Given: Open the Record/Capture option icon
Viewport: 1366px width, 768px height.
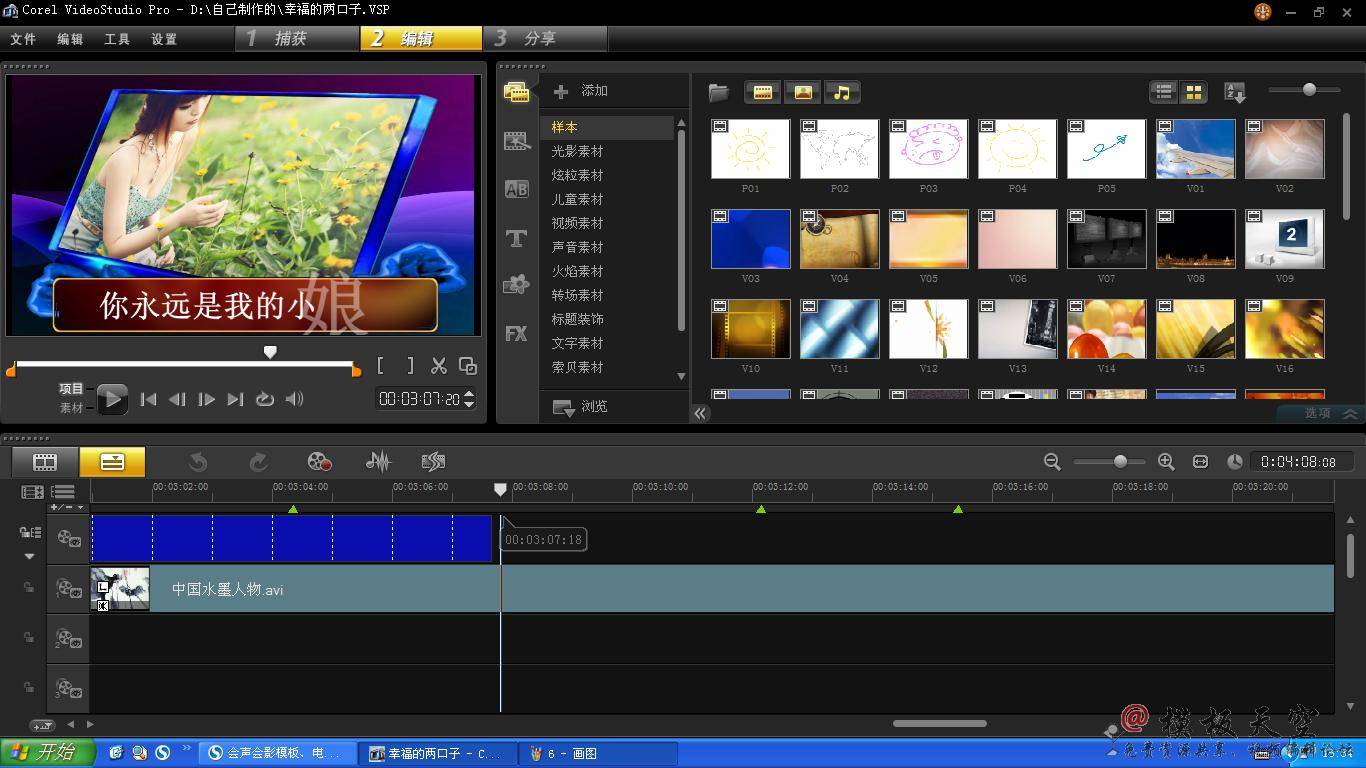Looking at the screenshot, I should pos(319,462).
